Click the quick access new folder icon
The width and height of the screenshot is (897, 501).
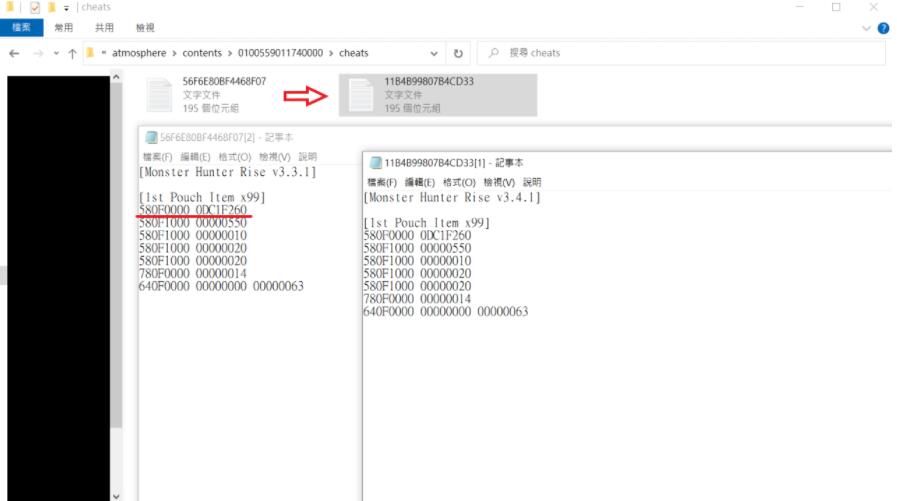click(51, 7)
